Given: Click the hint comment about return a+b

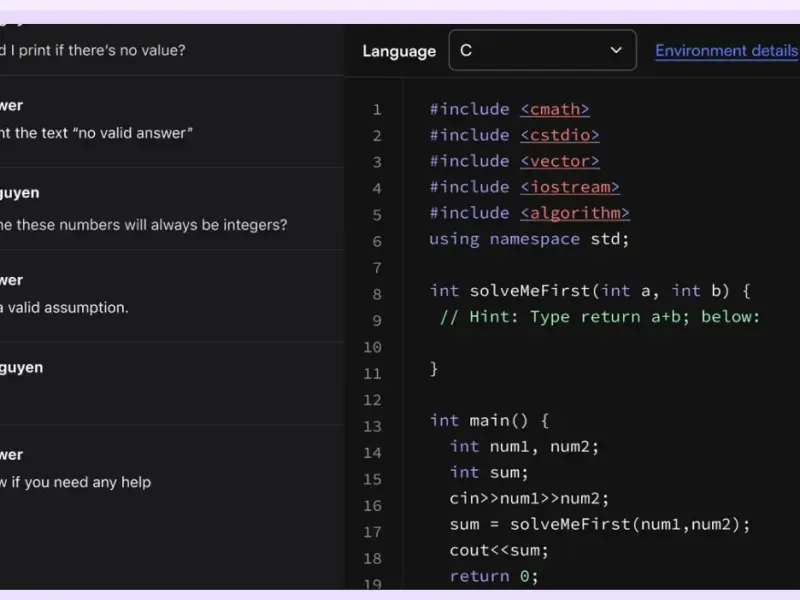Looking at the screenshot, I should coord(600,317).
